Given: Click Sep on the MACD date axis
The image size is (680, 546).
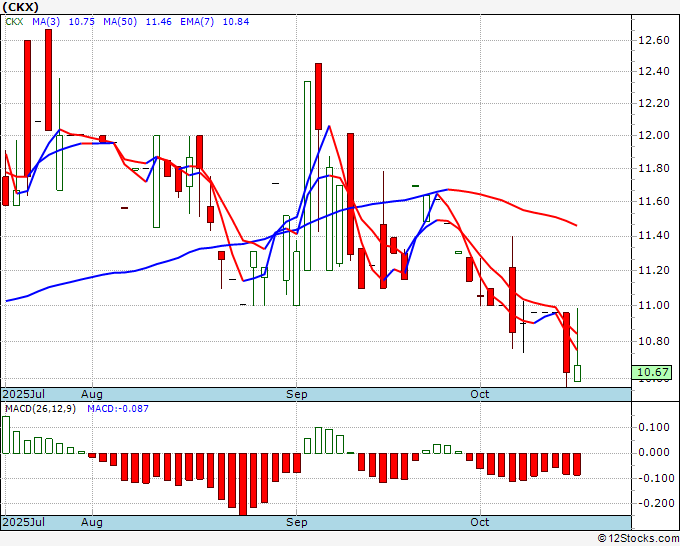Looking at the screenshot, I should pos(297,522).
